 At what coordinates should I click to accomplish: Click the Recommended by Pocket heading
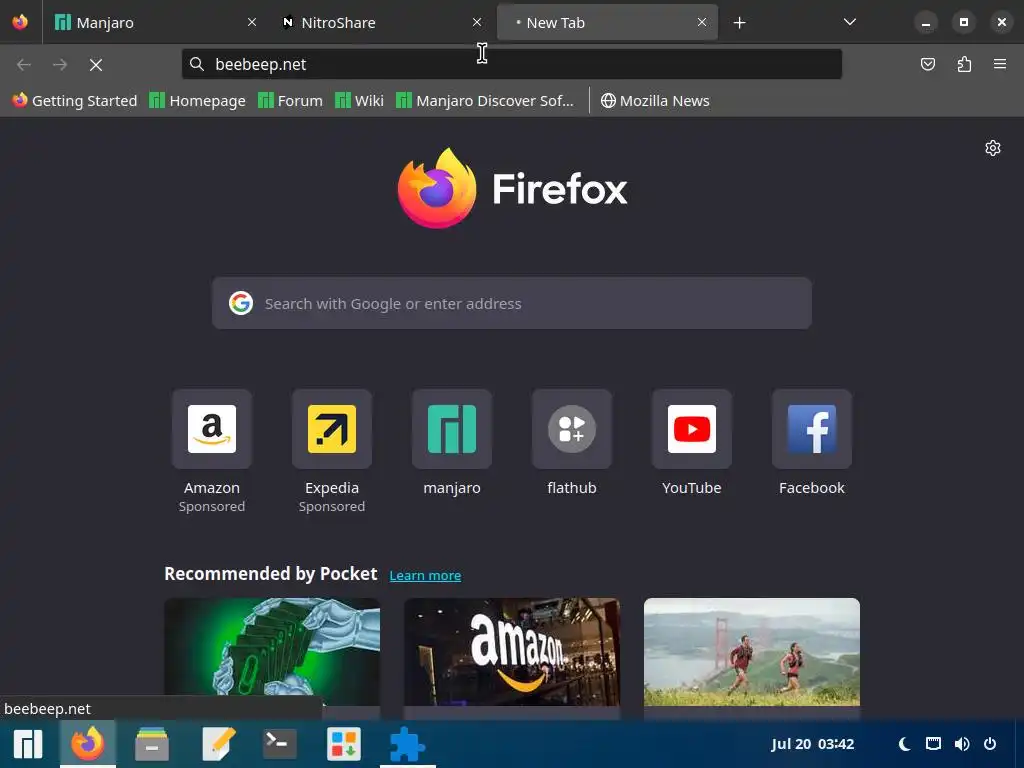[270, 573]
